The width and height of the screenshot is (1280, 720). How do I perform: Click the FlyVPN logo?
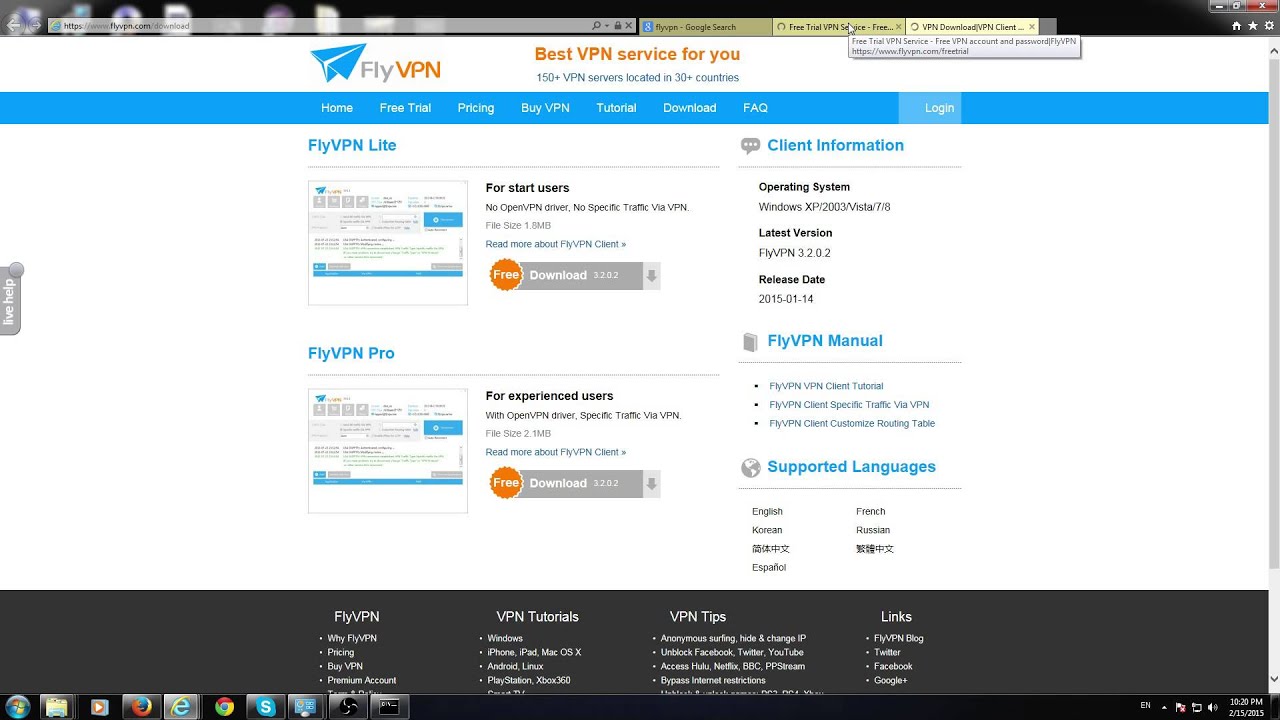tap(375, 63)
